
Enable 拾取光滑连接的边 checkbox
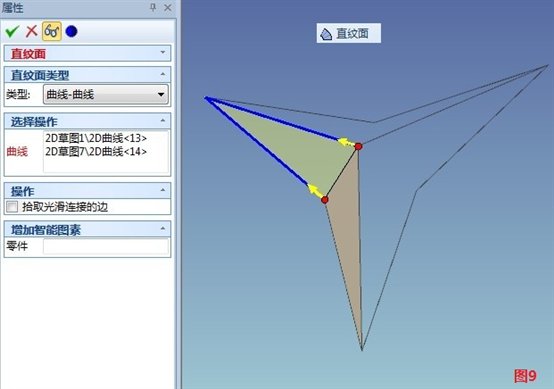(12, 207)
